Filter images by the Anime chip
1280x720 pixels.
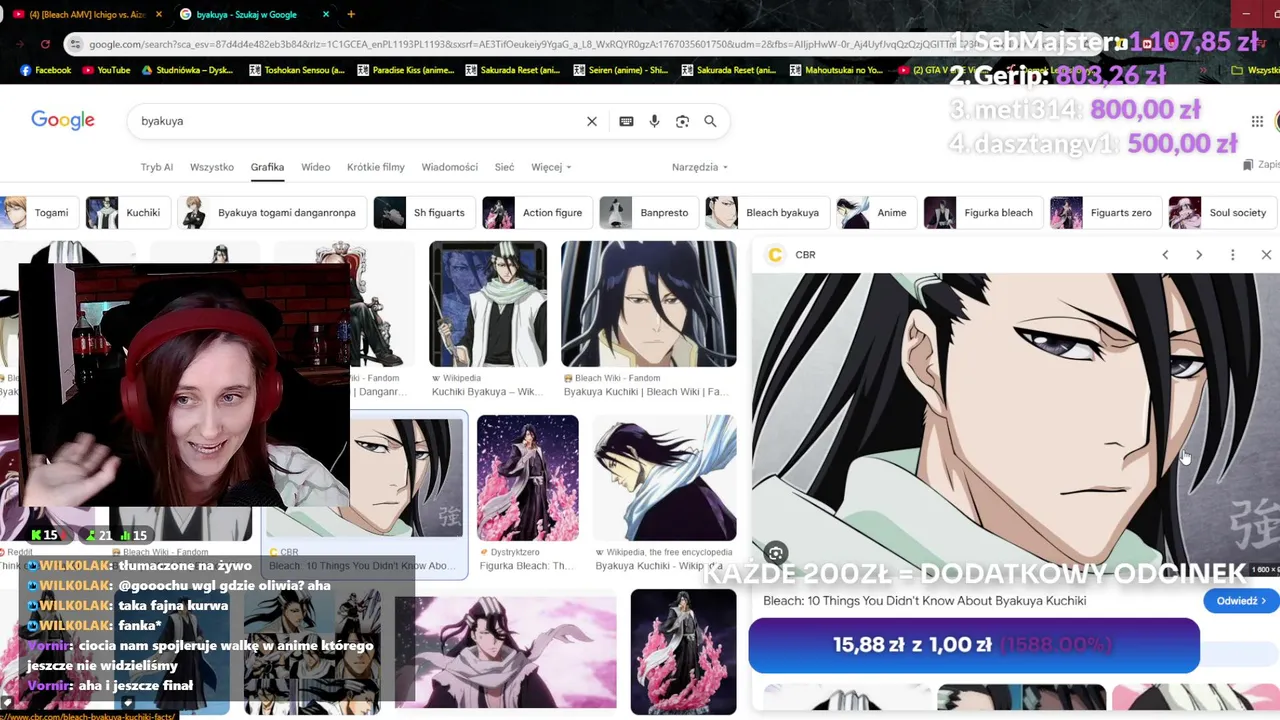coord(877,213)
